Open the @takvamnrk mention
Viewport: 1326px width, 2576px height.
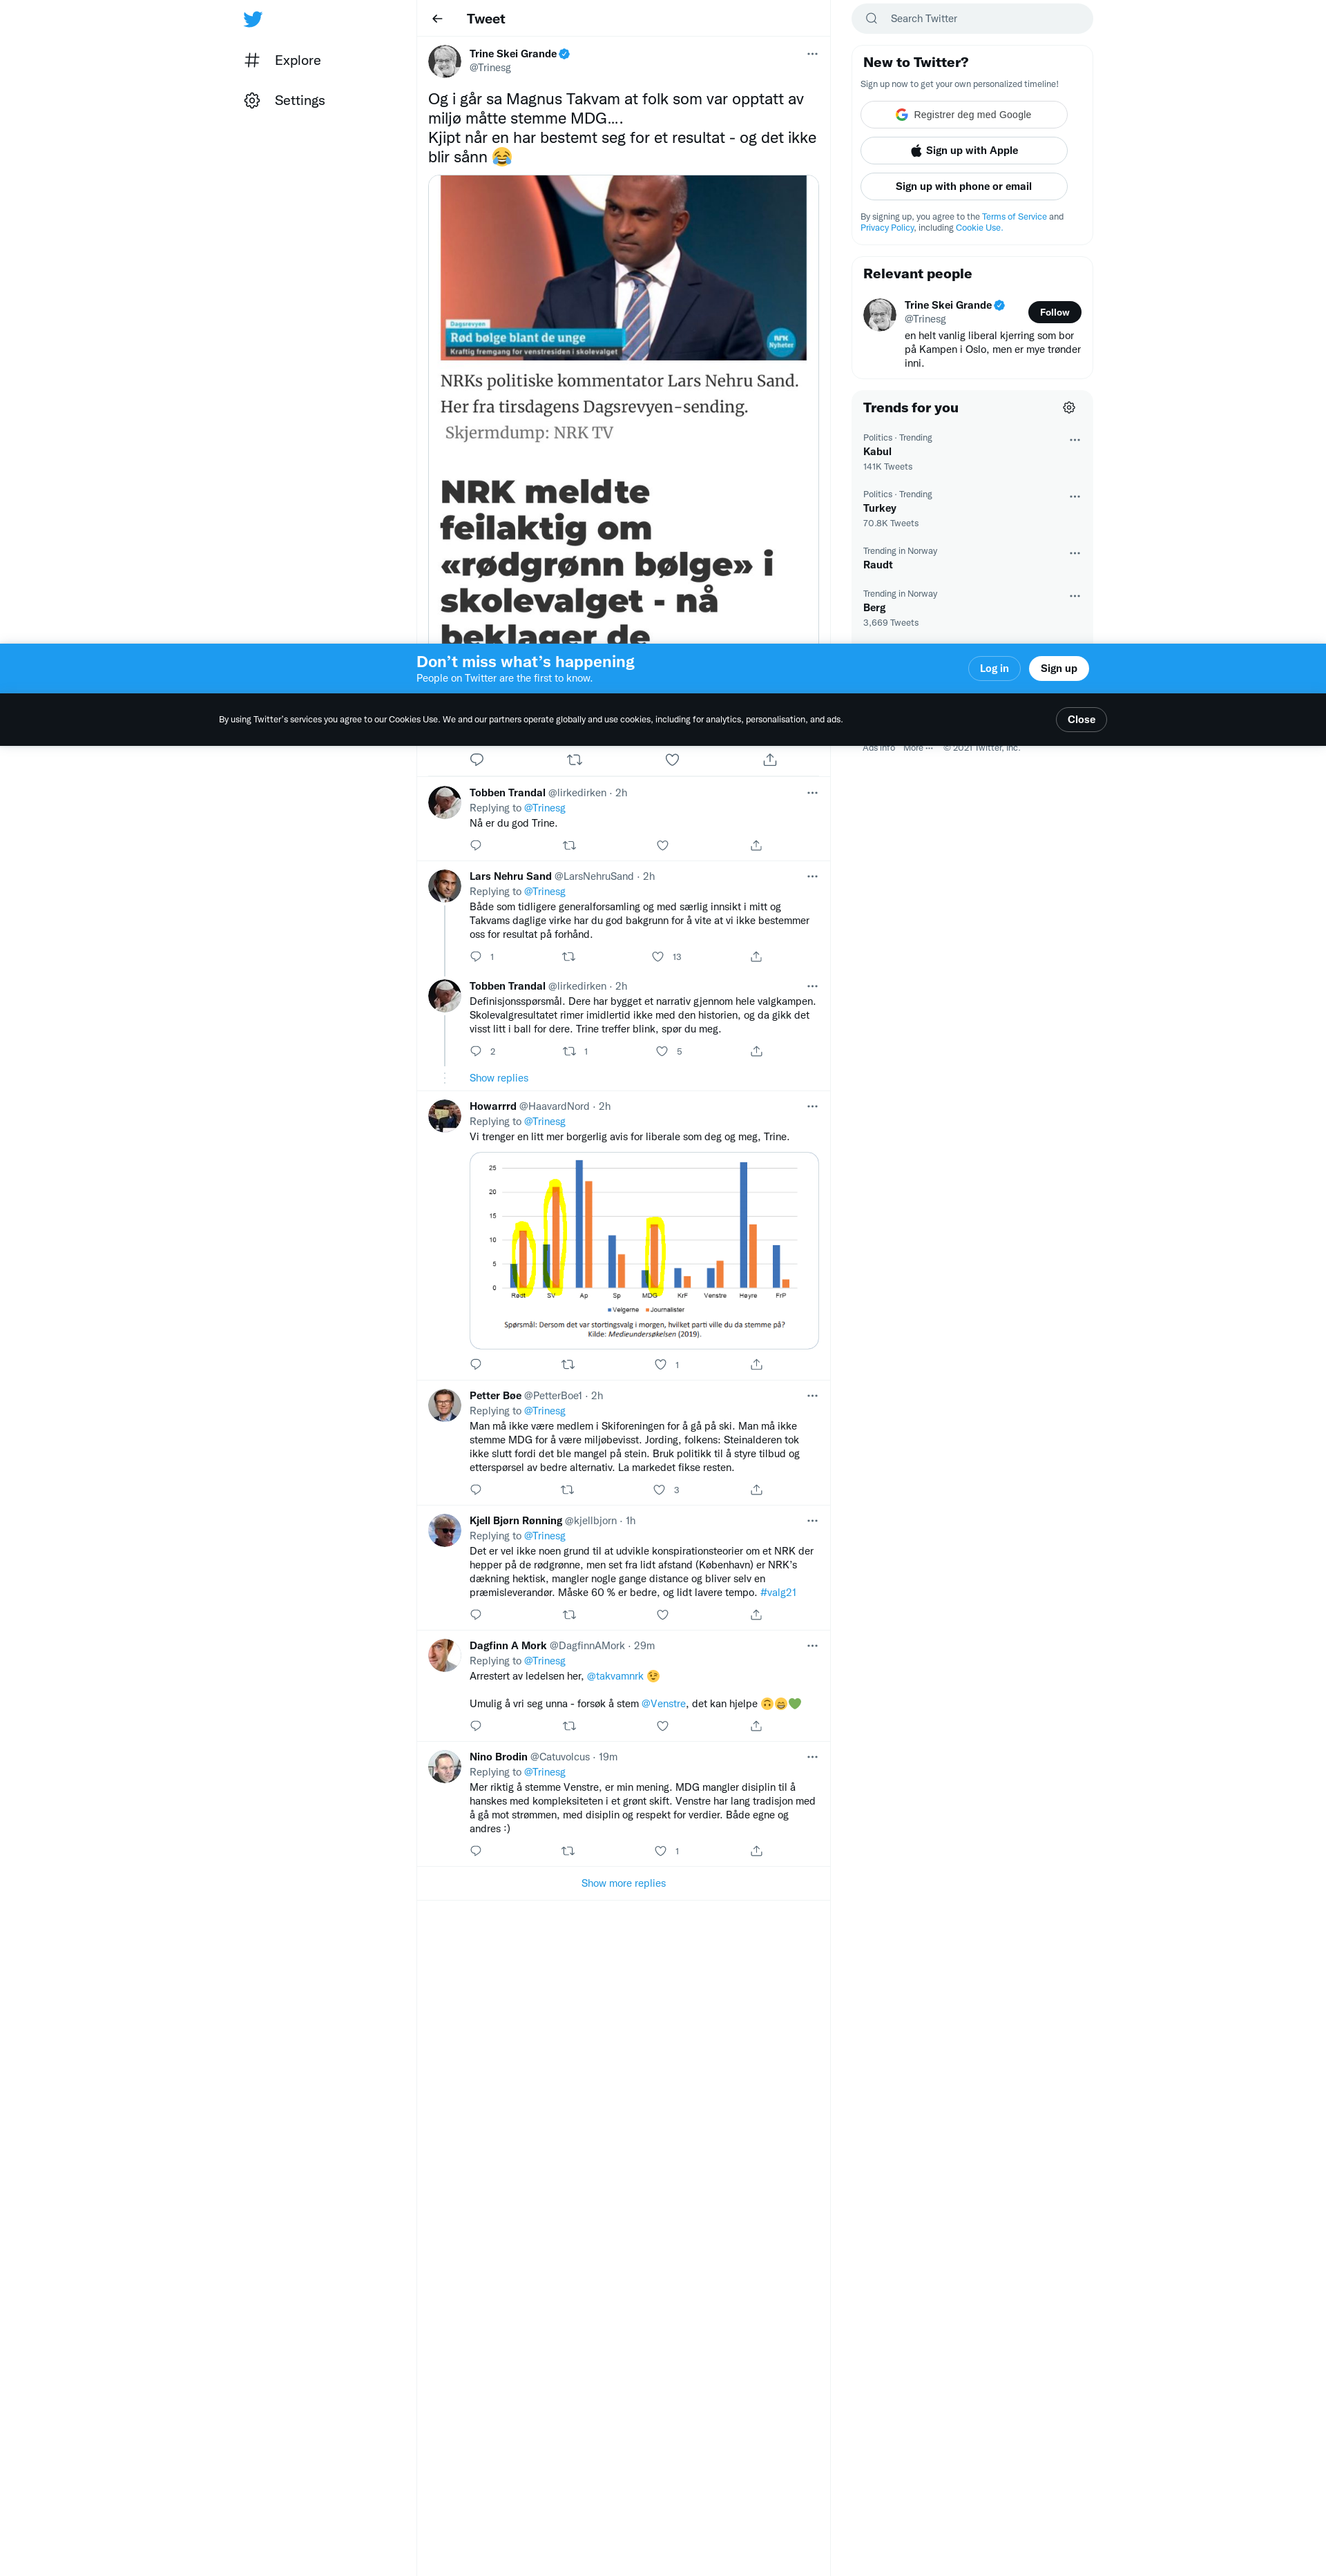tap(615, 1676)
